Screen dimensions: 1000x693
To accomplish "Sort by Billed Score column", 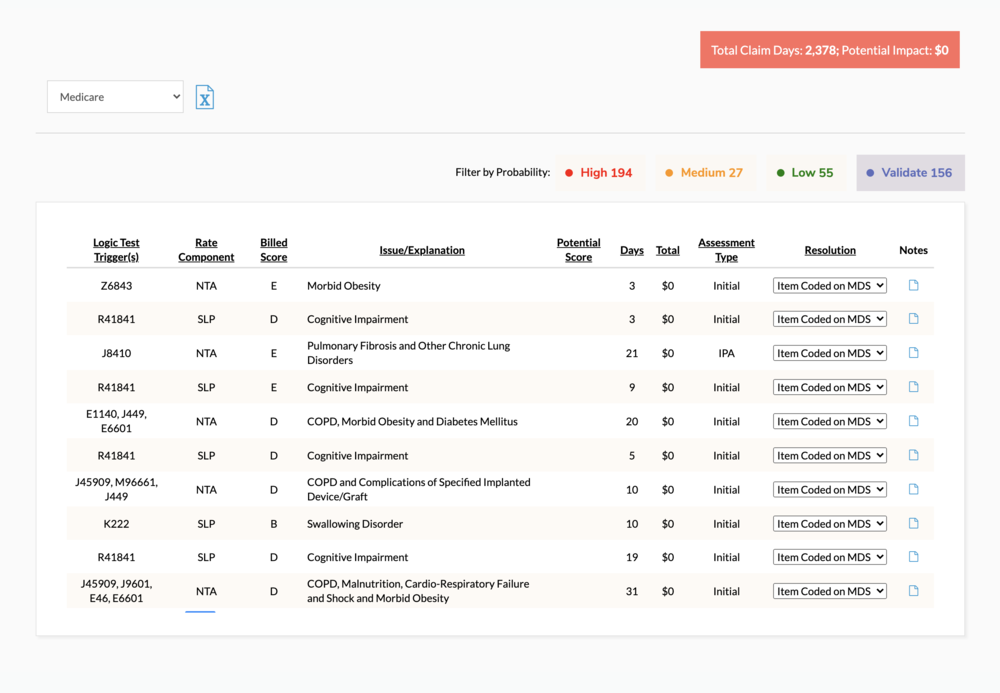I will [274, 250].
